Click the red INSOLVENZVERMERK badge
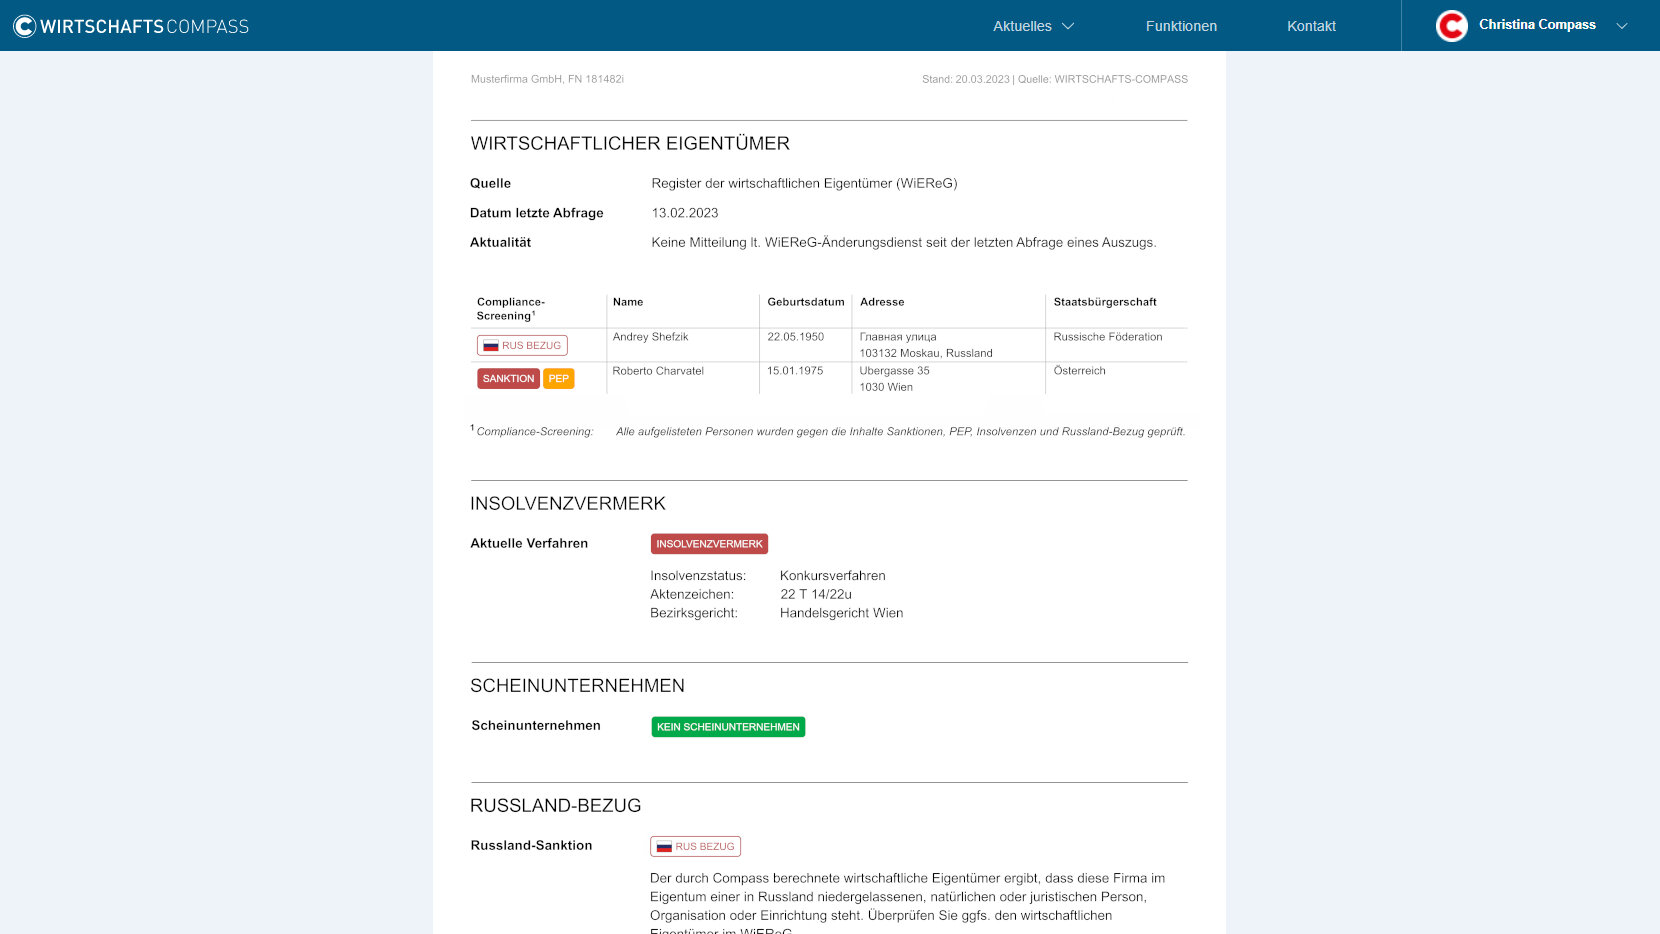This screenshot has height=934, width=1660. 709,544
